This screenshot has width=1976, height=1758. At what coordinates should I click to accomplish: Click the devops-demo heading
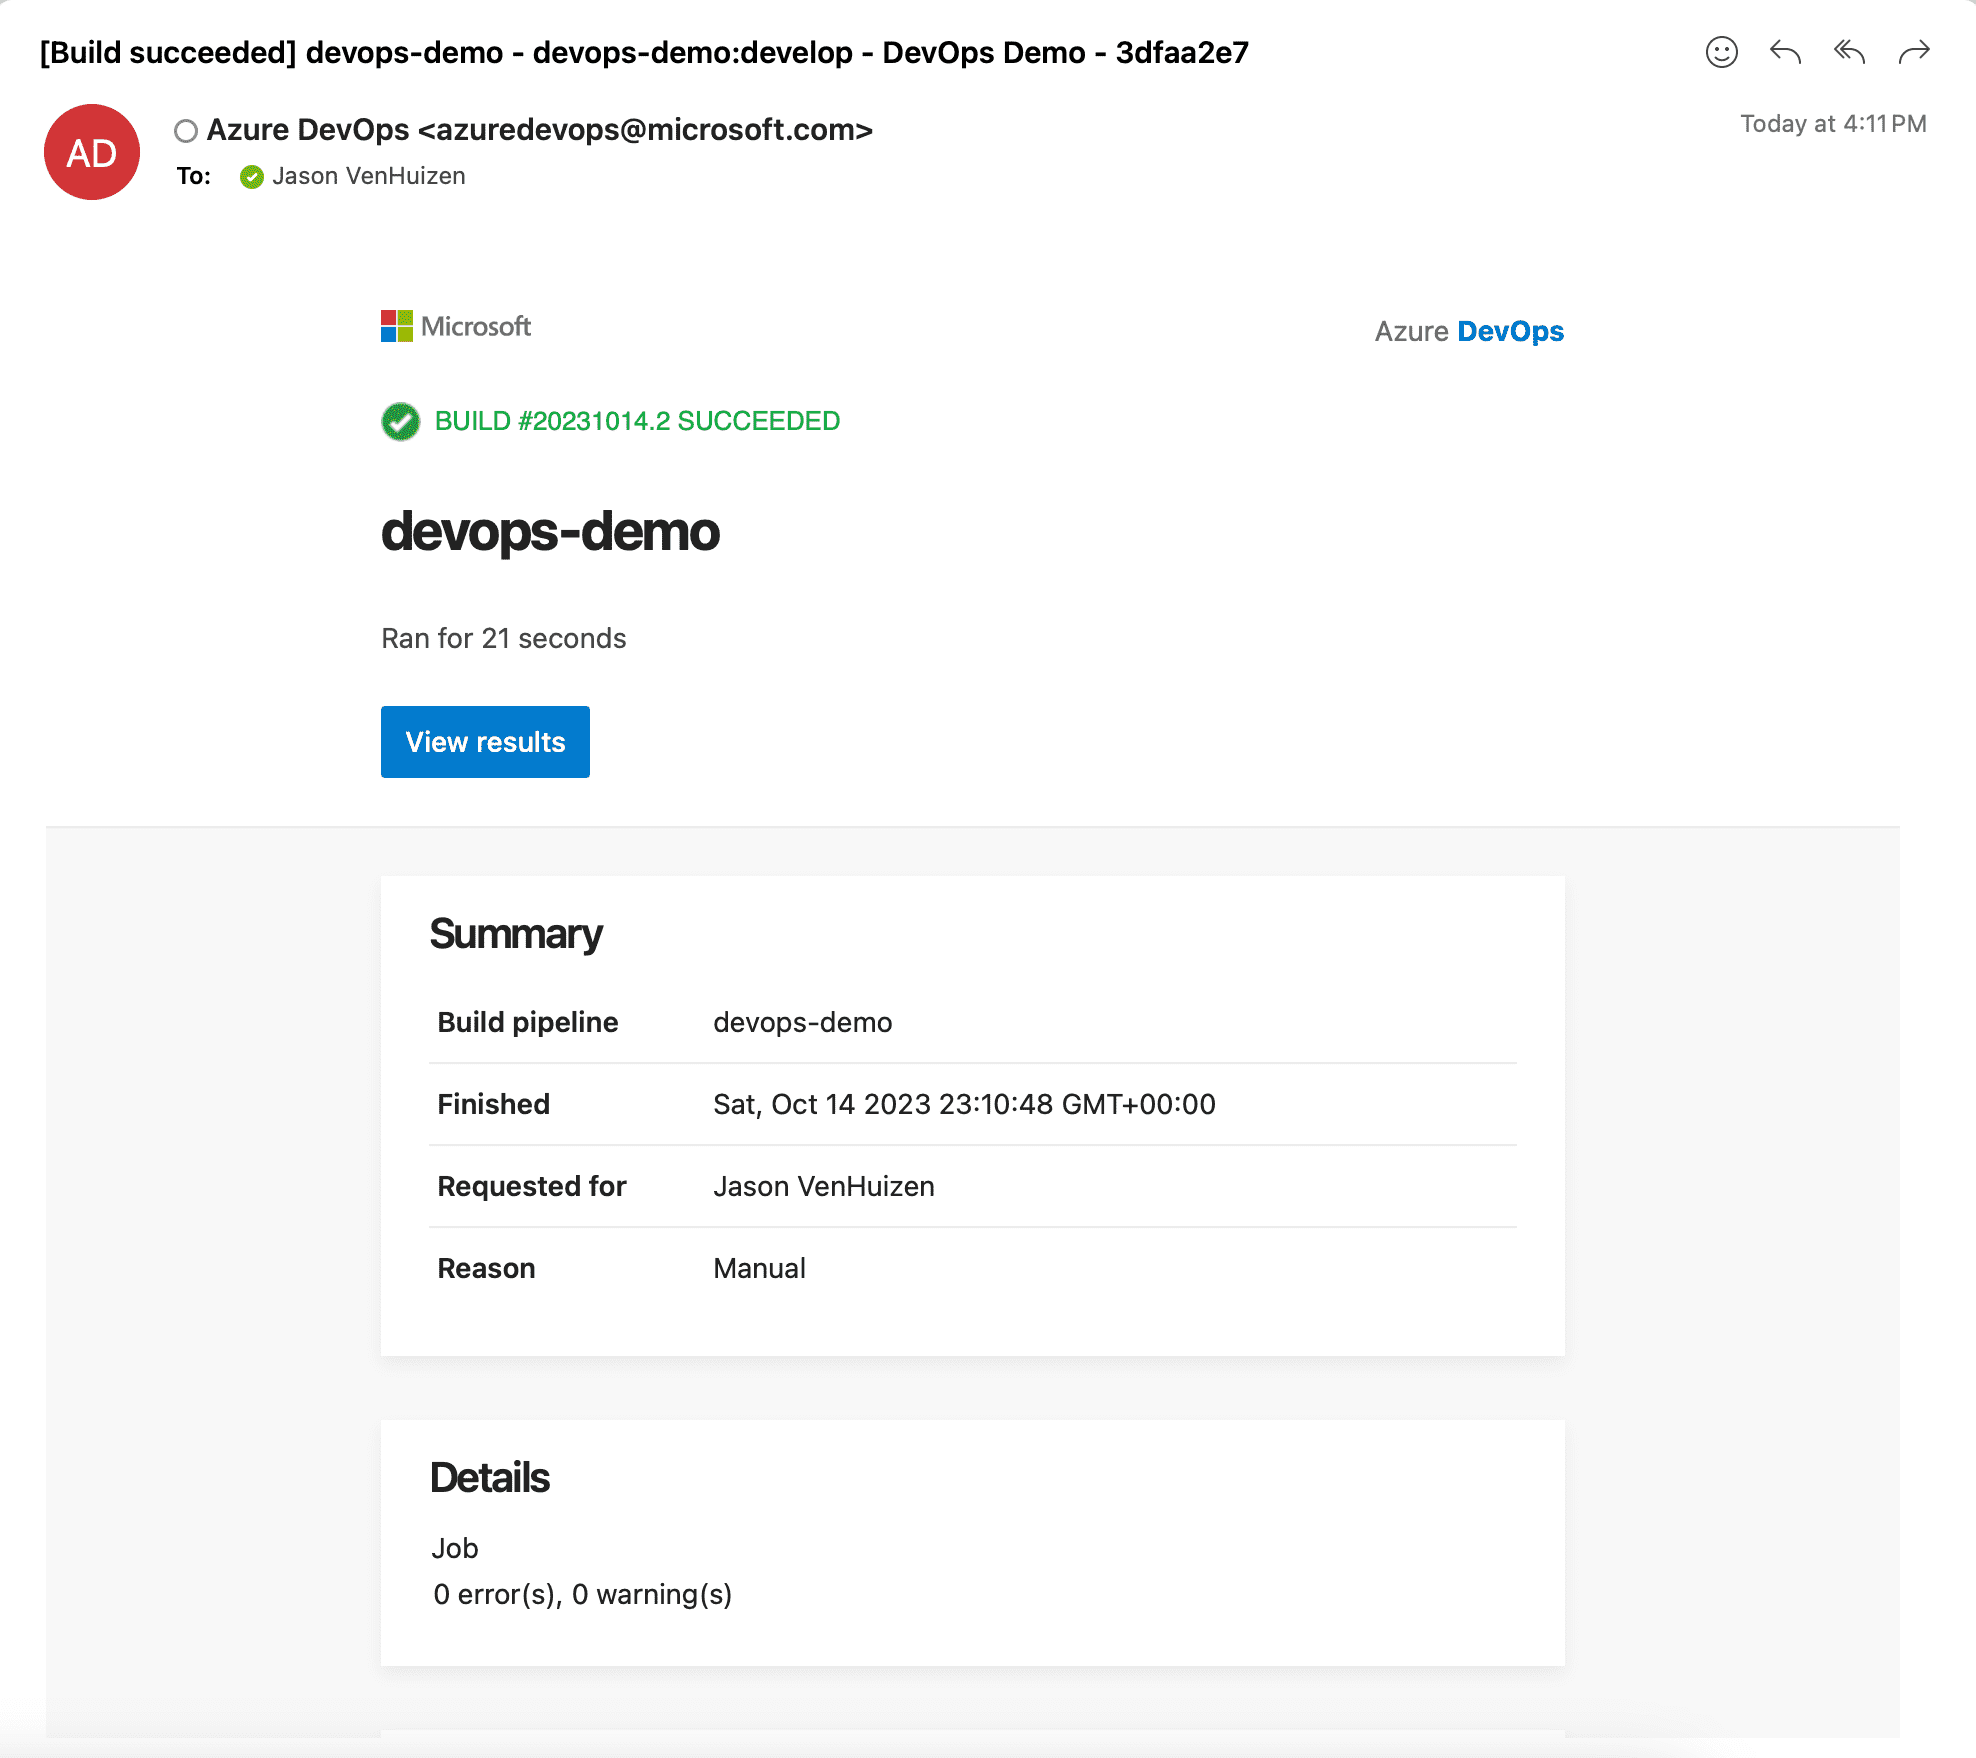(550, 531)
